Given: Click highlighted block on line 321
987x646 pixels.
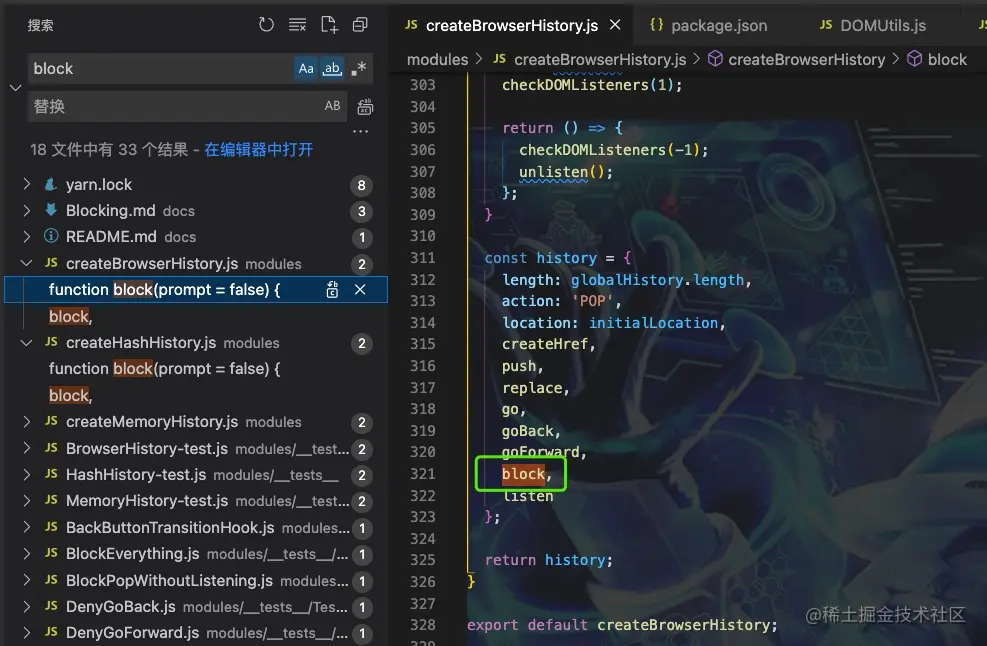Looking at the screenshot, I should pyautogui.click(x=523, y=474).
